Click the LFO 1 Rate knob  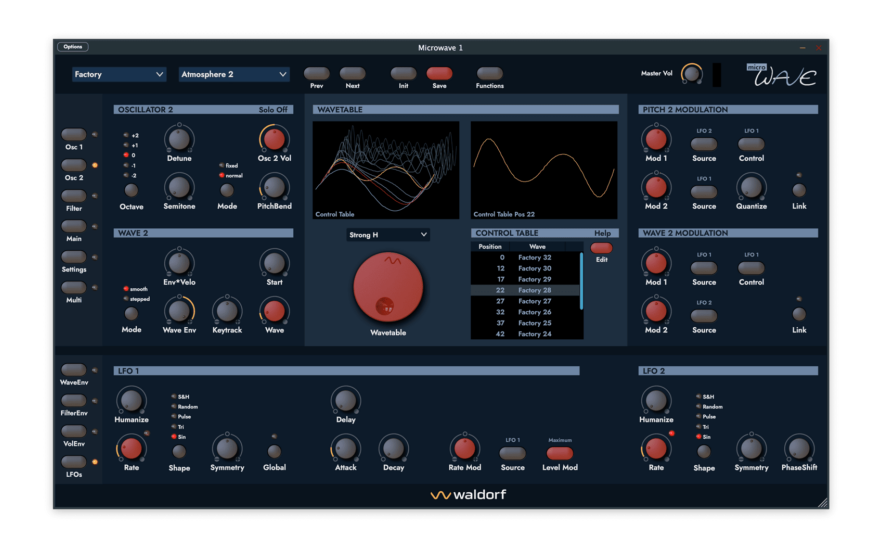[131, 448]
